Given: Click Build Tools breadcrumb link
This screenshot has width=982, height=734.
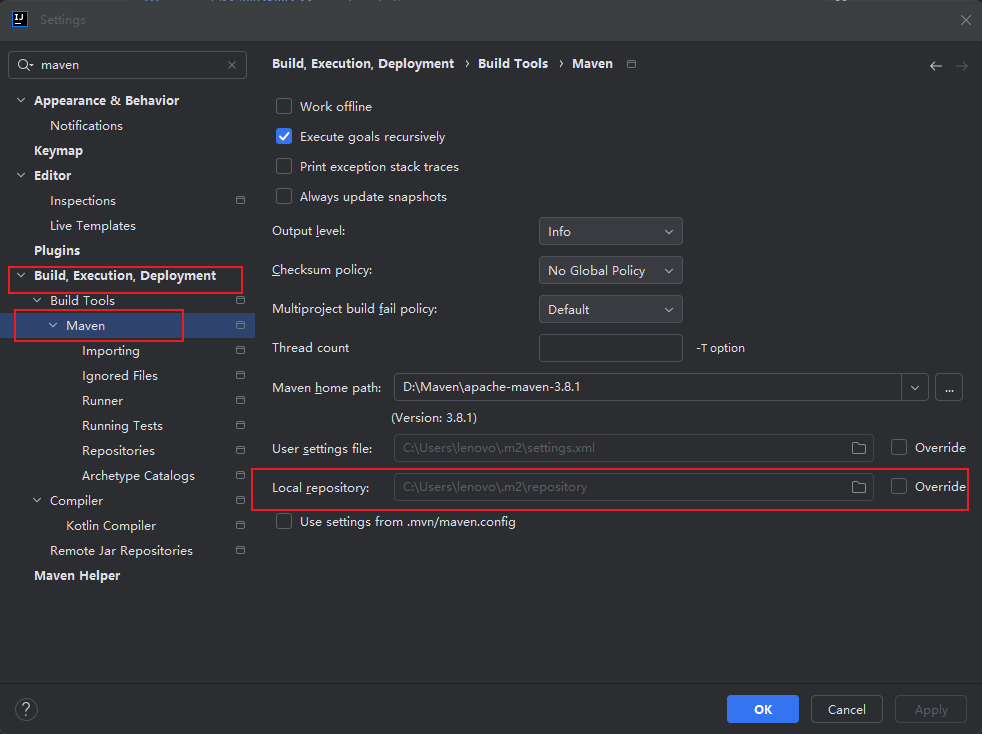Looking at the screenshot, I should tap(513, 64).
